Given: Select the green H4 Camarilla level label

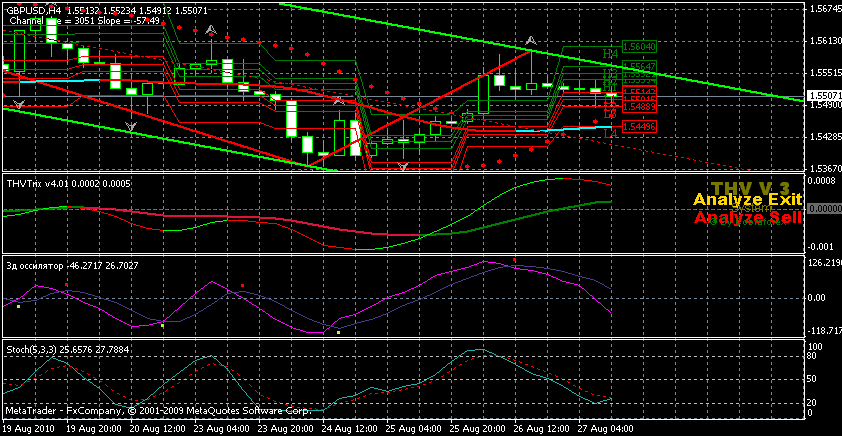Looking at the screenshot, I should 610,53.
